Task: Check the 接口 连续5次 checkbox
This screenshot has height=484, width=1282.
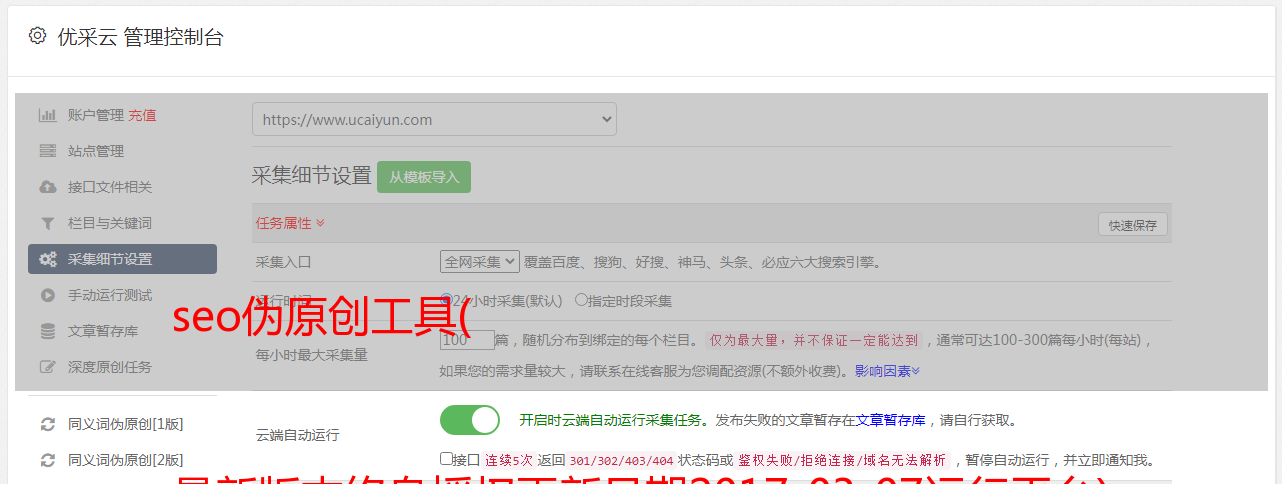Action: coord(447,459)
